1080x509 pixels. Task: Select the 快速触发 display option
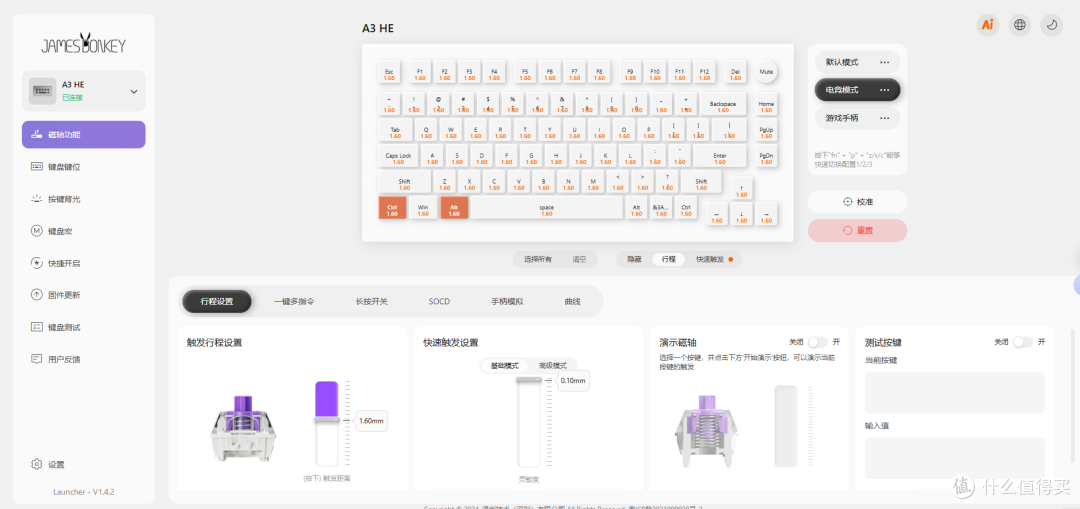tap(714, 260)
